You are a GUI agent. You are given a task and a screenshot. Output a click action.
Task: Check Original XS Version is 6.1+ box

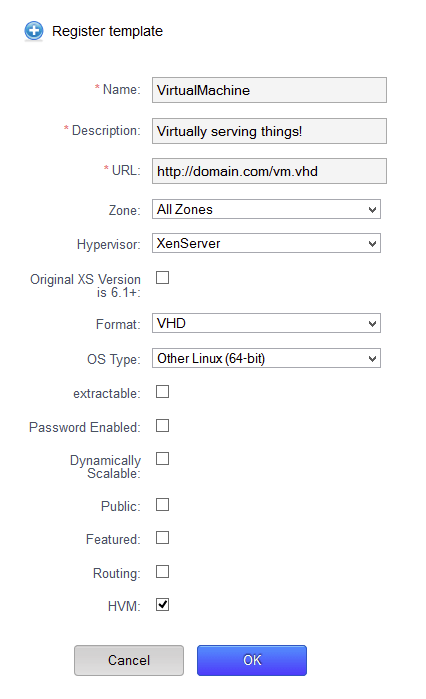click(162, 277)
